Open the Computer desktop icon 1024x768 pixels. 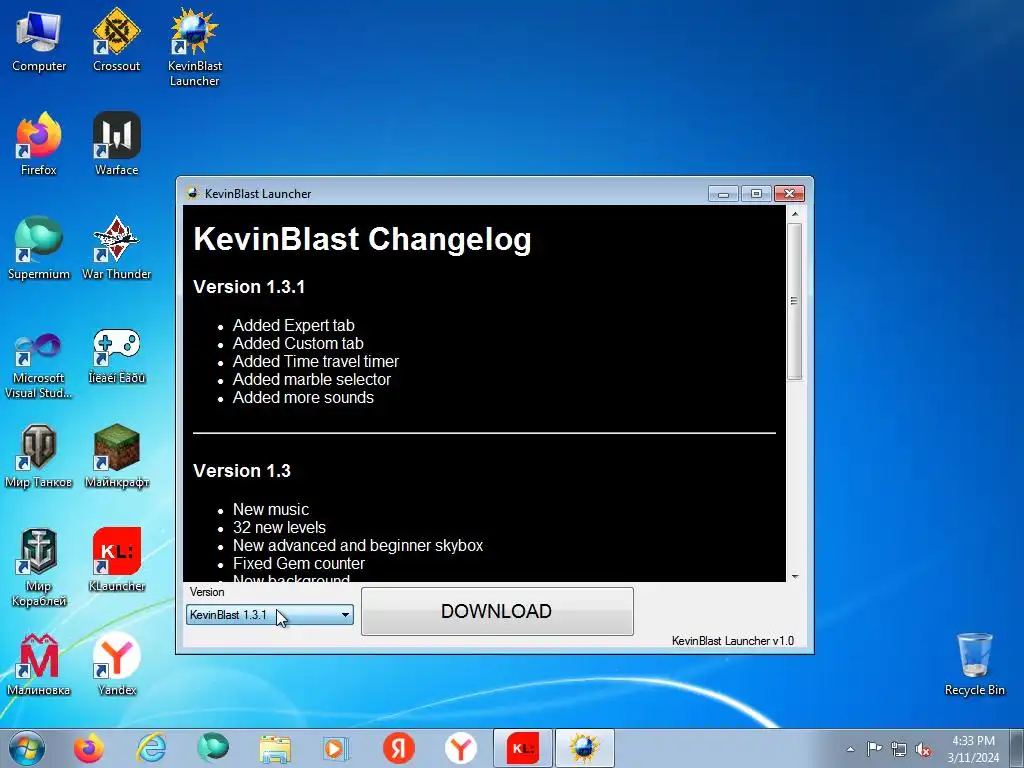pyautogui.click(x=39, y=42)
